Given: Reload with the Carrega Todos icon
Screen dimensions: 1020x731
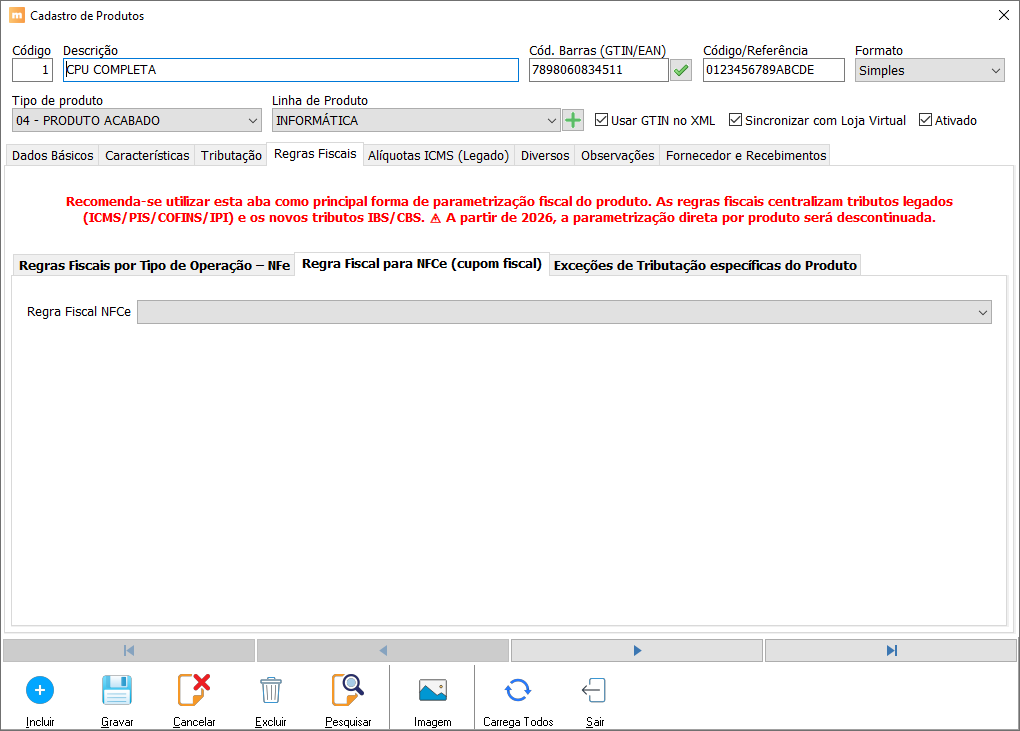Looking at the screenshot, I should point(517,691).
